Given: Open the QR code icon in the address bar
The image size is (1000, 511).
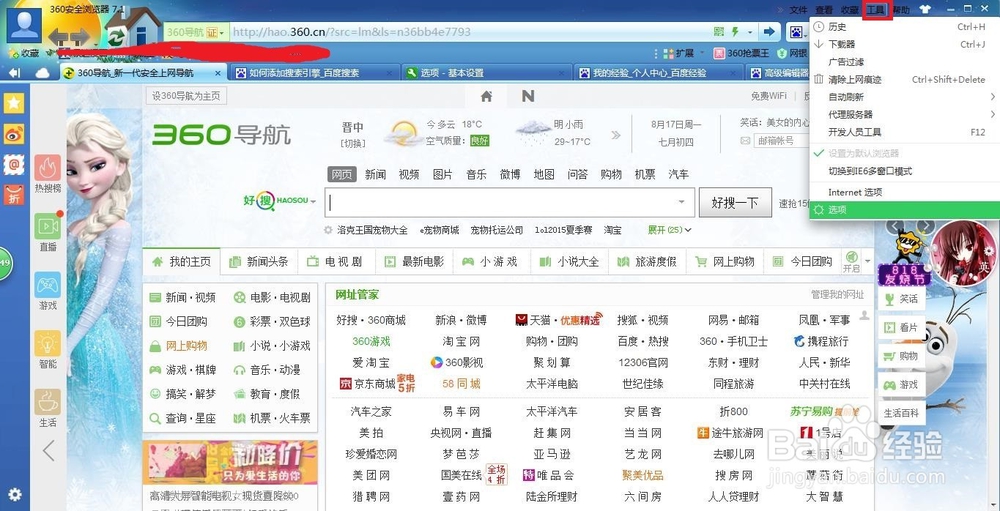Looking at the screenshot, I should coord(719,31).
